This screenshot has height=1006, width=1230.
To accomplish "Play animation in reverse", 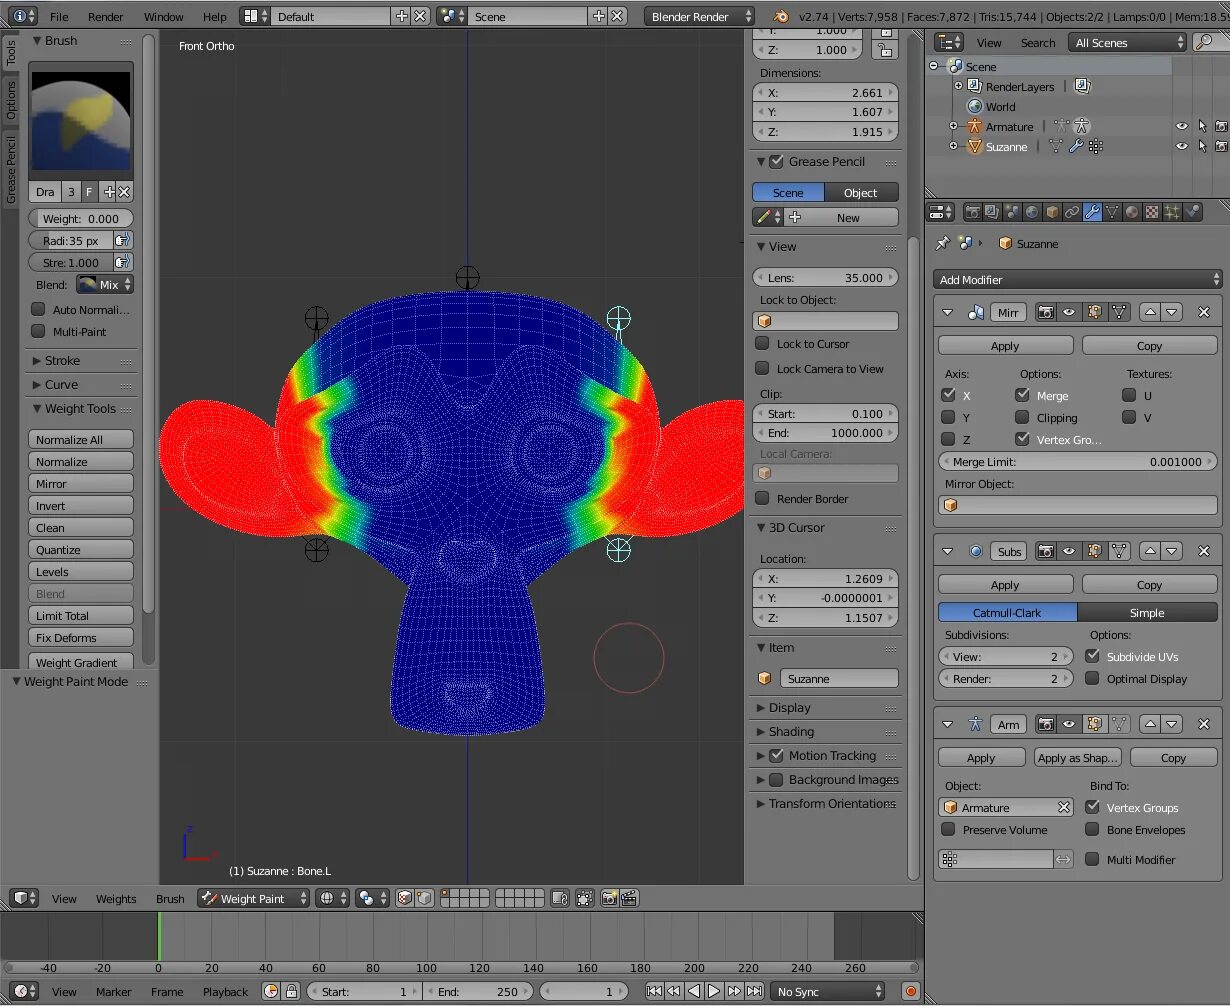I will tap(694, 991).
